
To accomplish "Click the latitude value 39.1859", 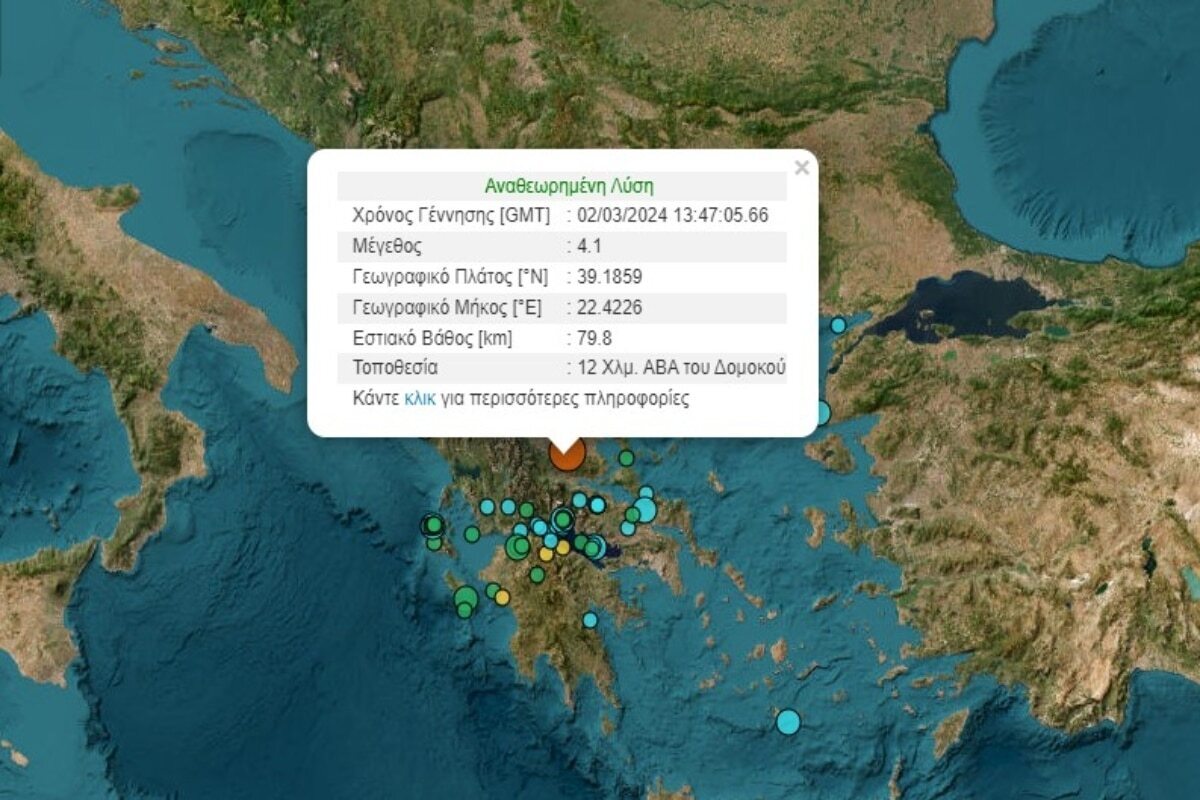I will [608, 277].
